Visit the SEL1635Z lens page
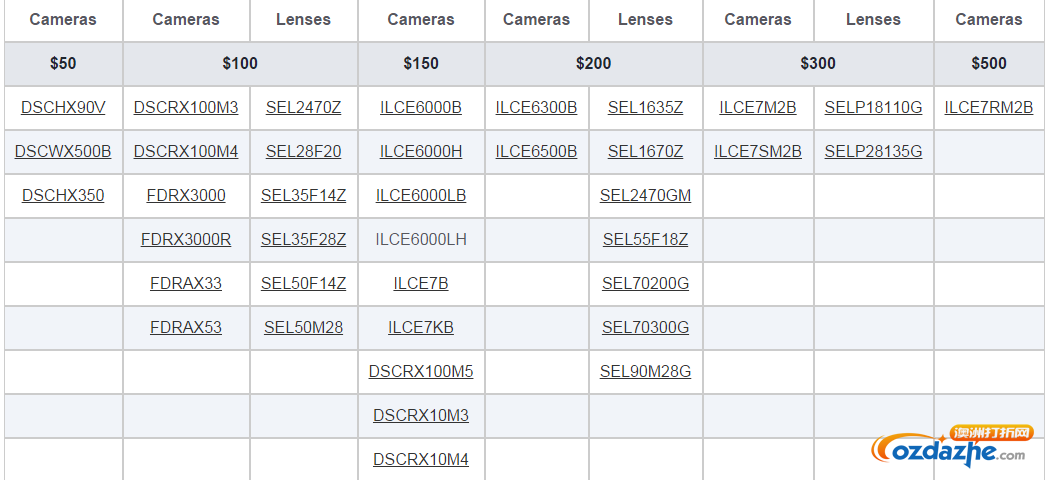The width and height of the screenshot is (1056, 480). click(x=645, y=108)
